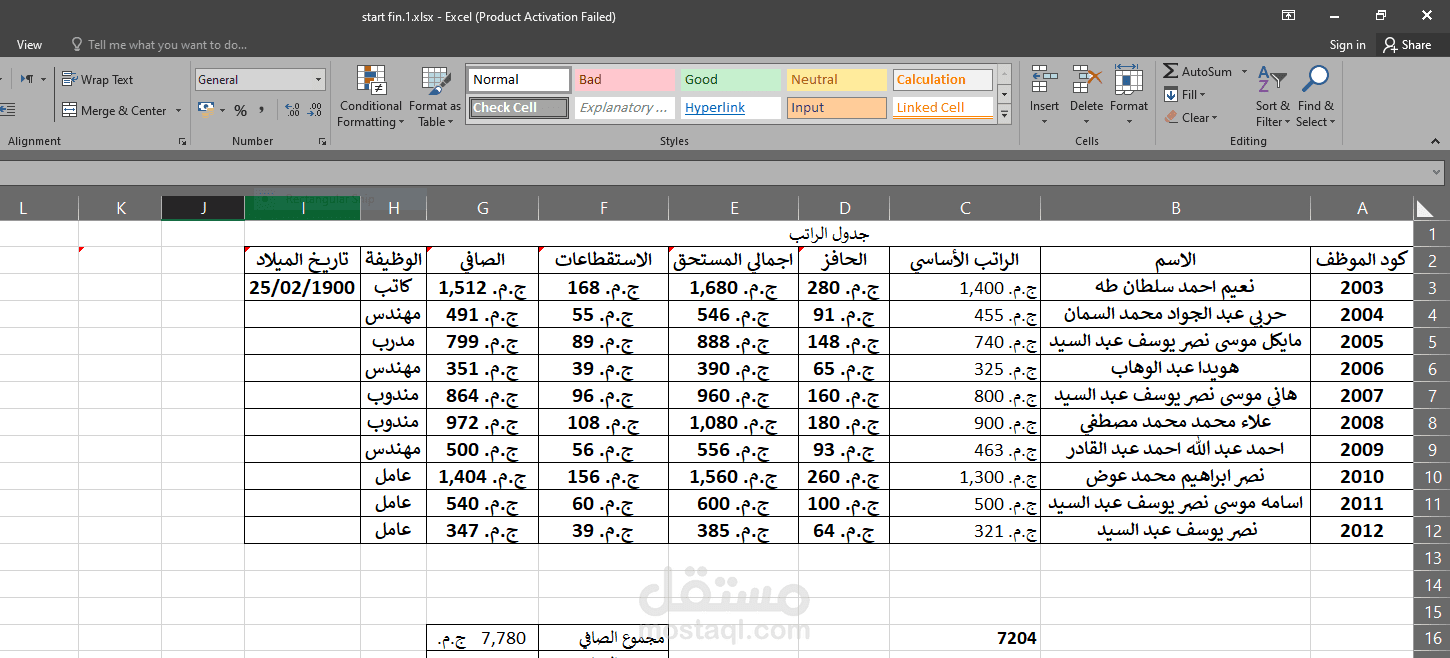Apply the Linked Cell style
Image resolution: width=1450 pixels, height=658 pixels.
pos(943,108)
